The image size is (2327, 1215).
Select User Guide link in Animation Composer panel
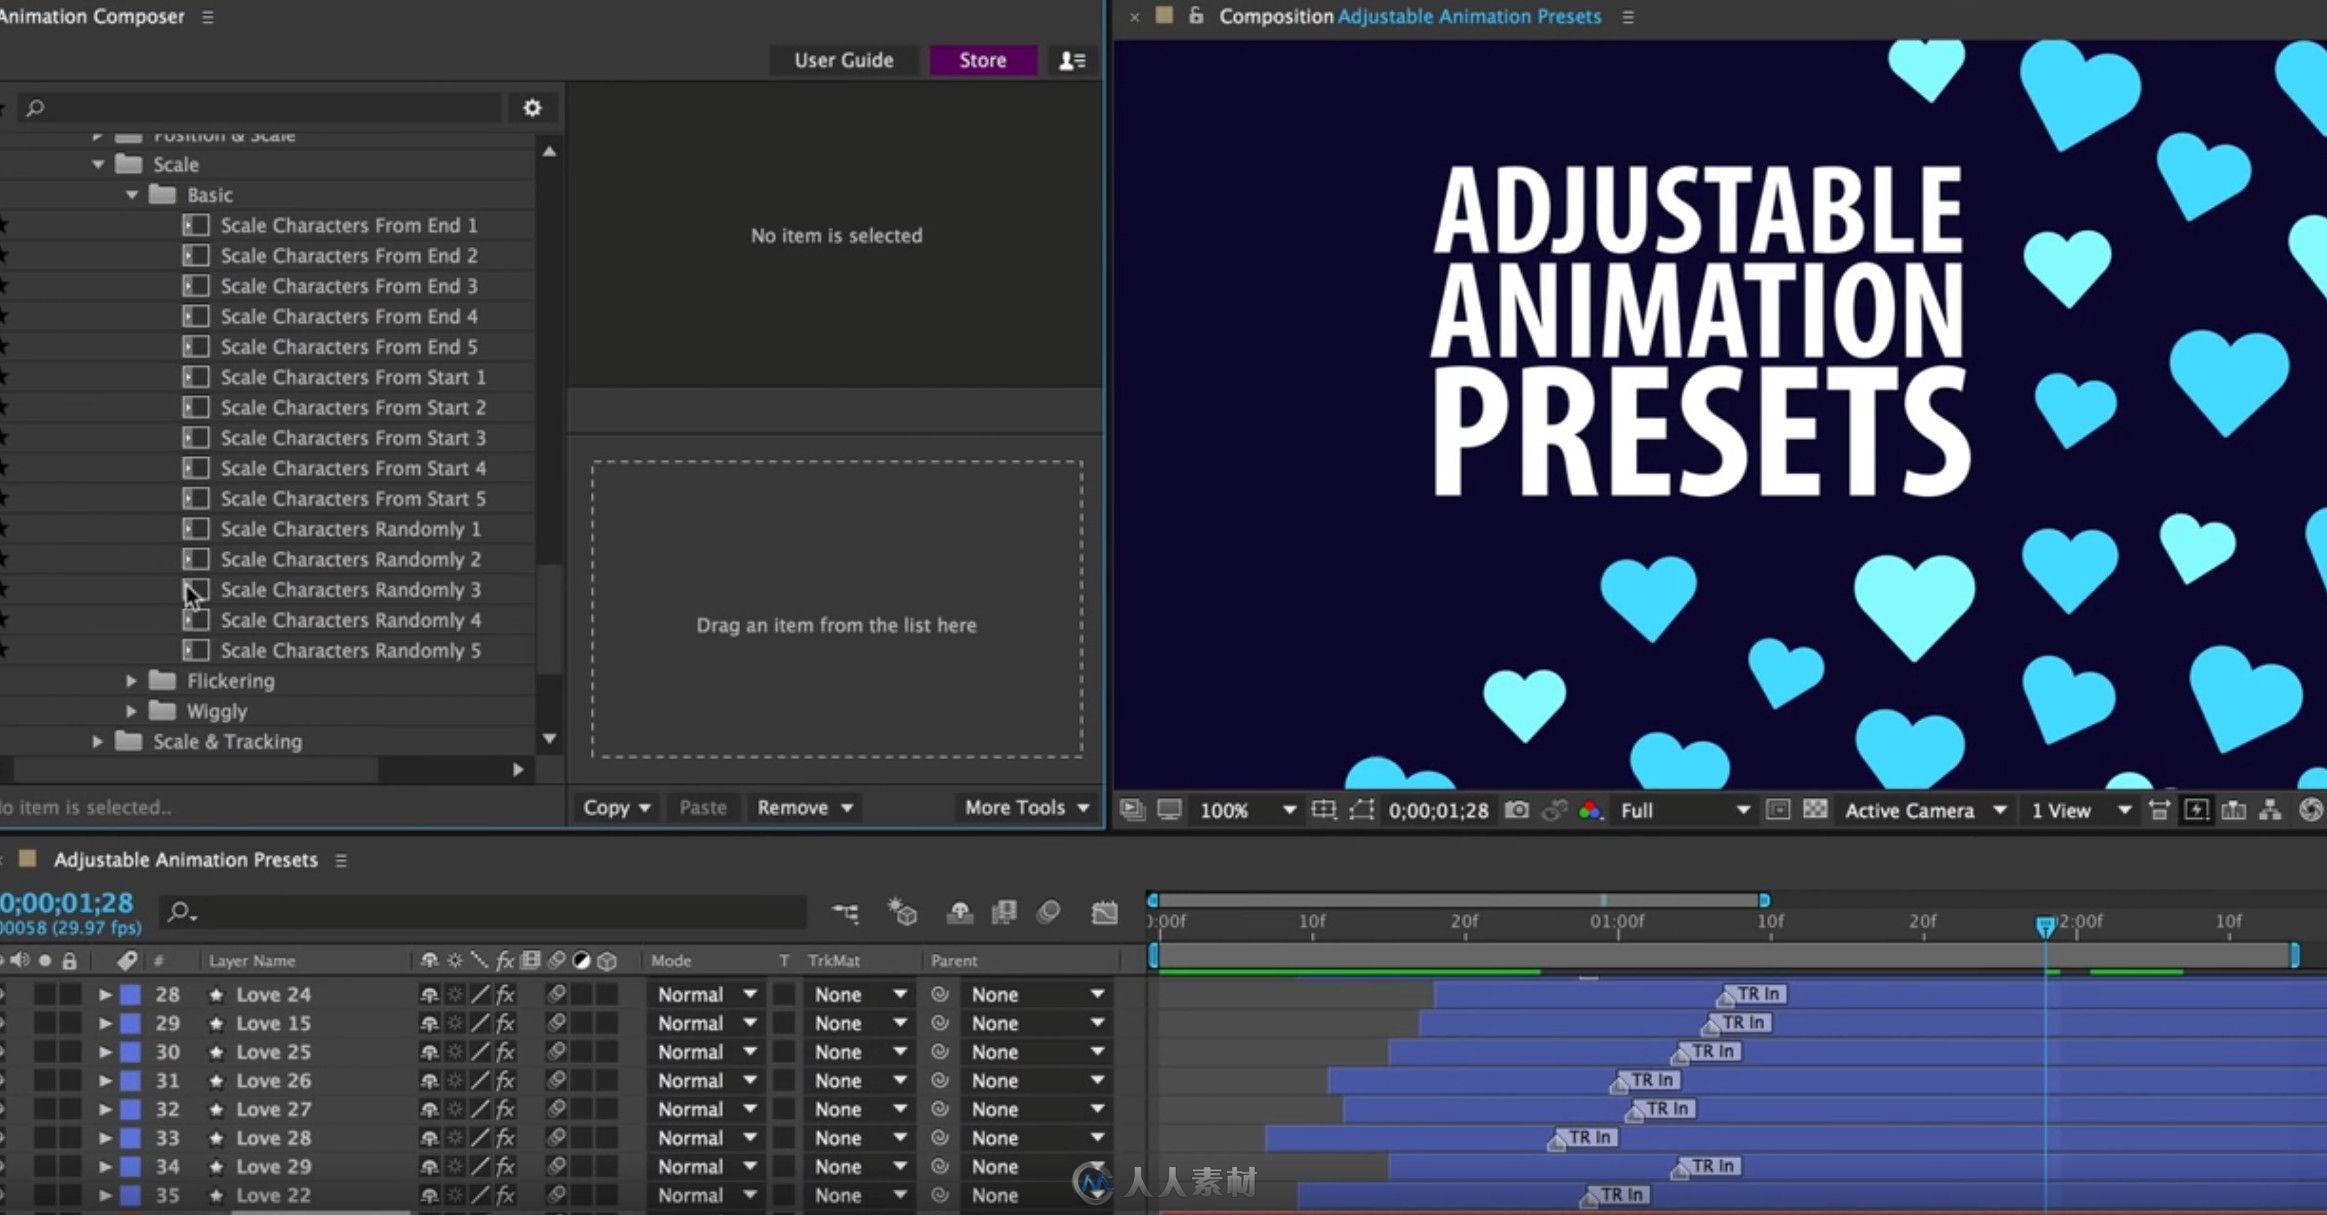(x=843, y=59)
